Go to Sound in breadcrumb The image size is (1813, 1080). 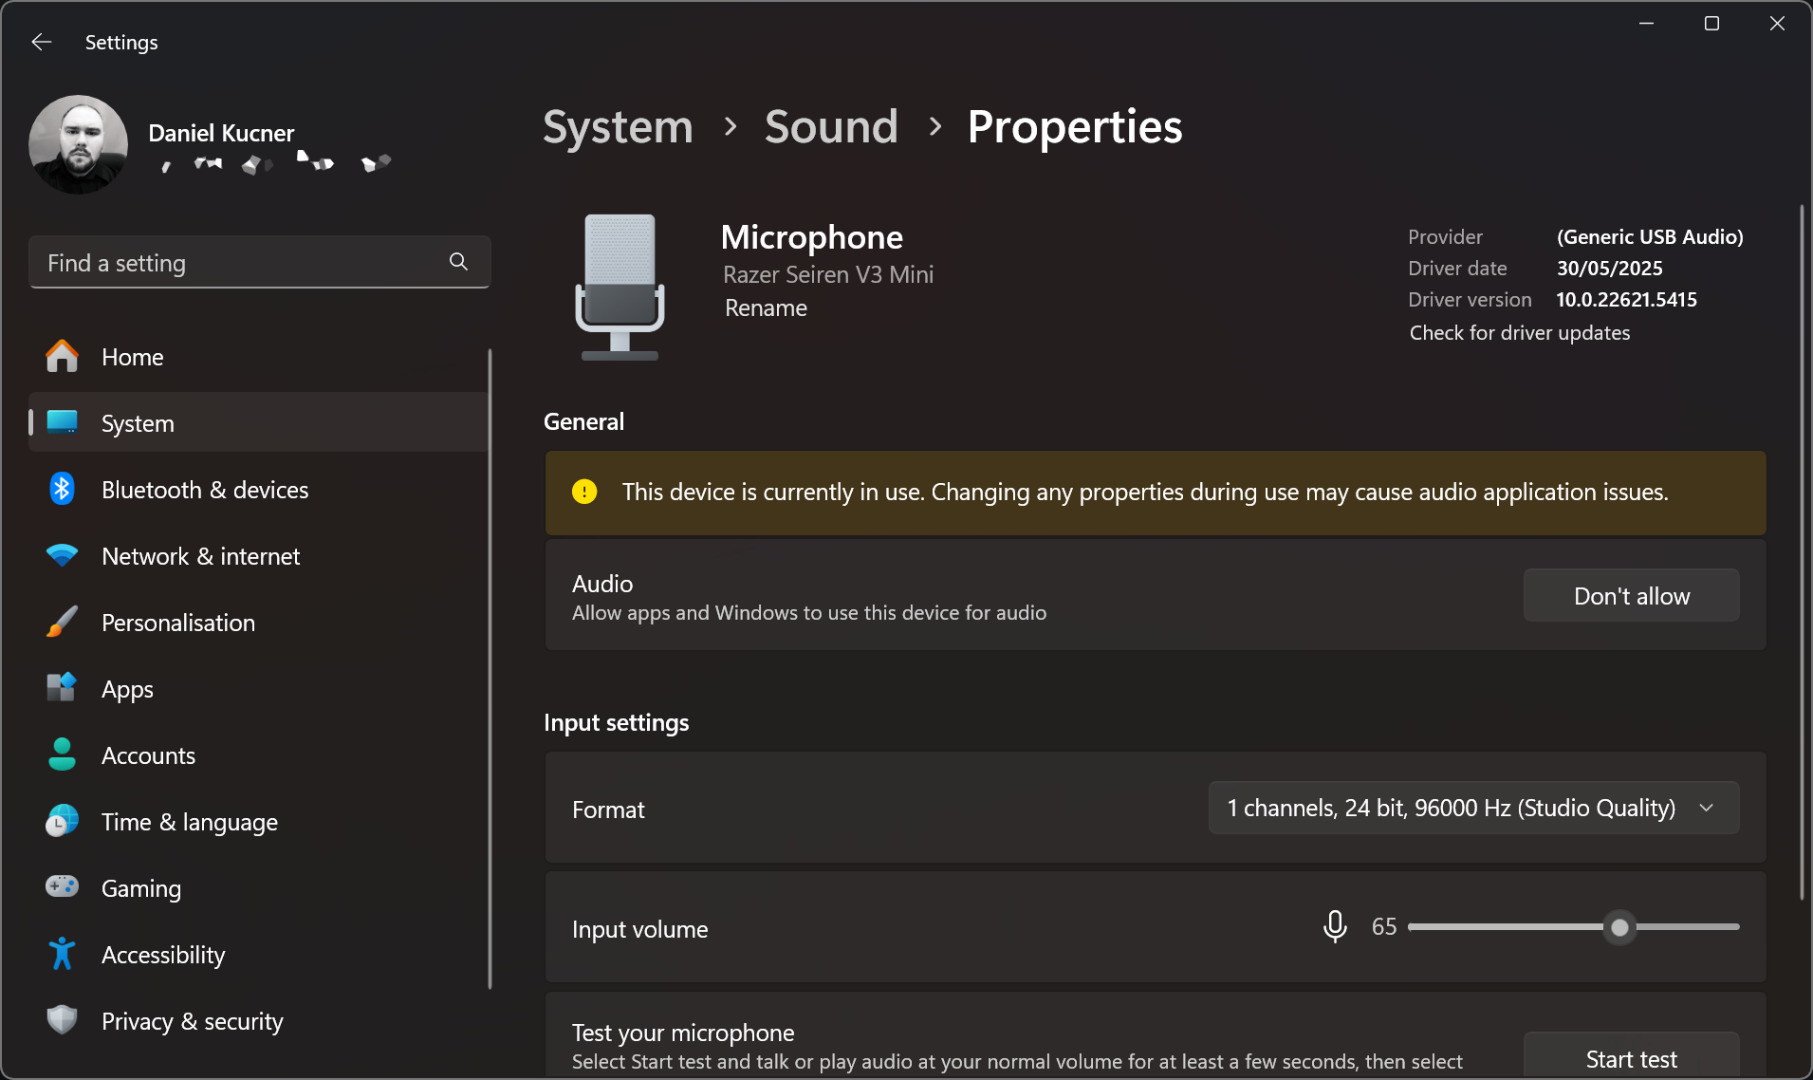830,127
